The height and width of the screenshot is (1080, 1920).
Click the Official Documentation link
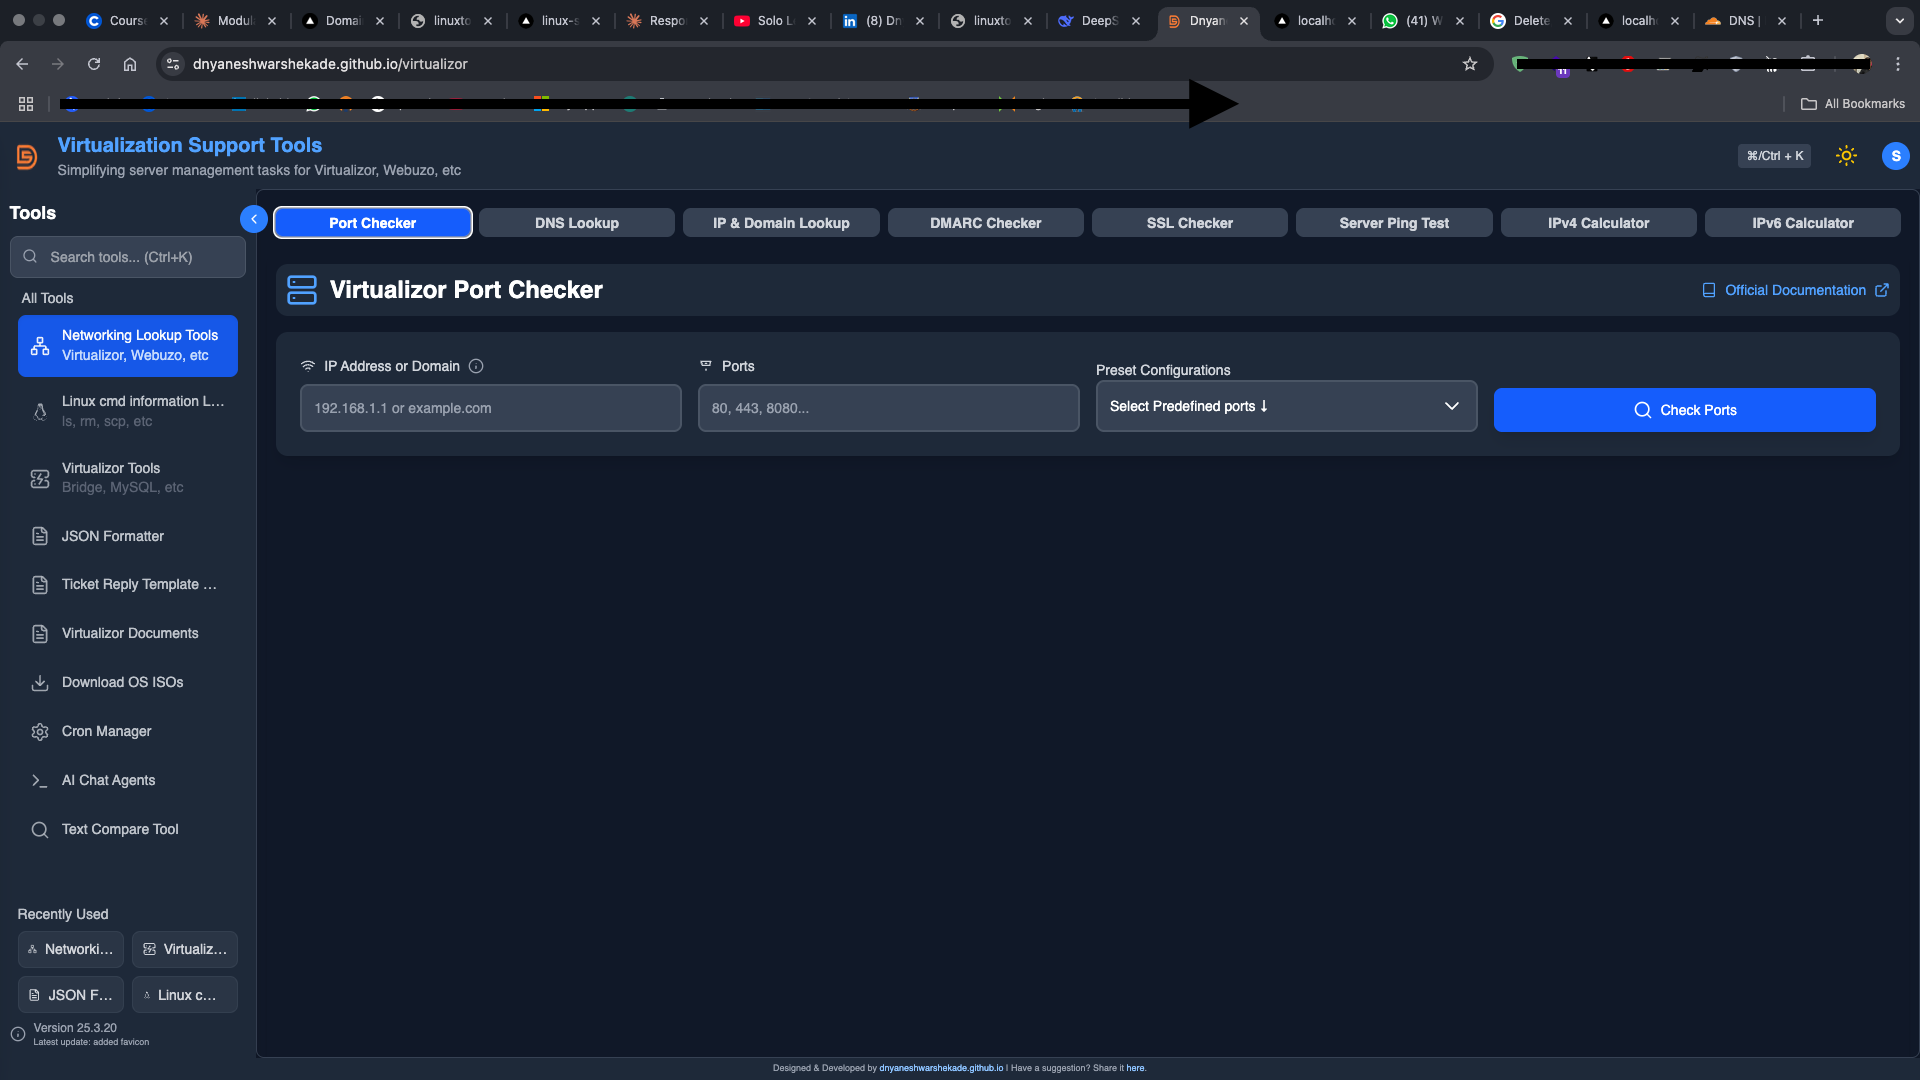[1795, 290]
